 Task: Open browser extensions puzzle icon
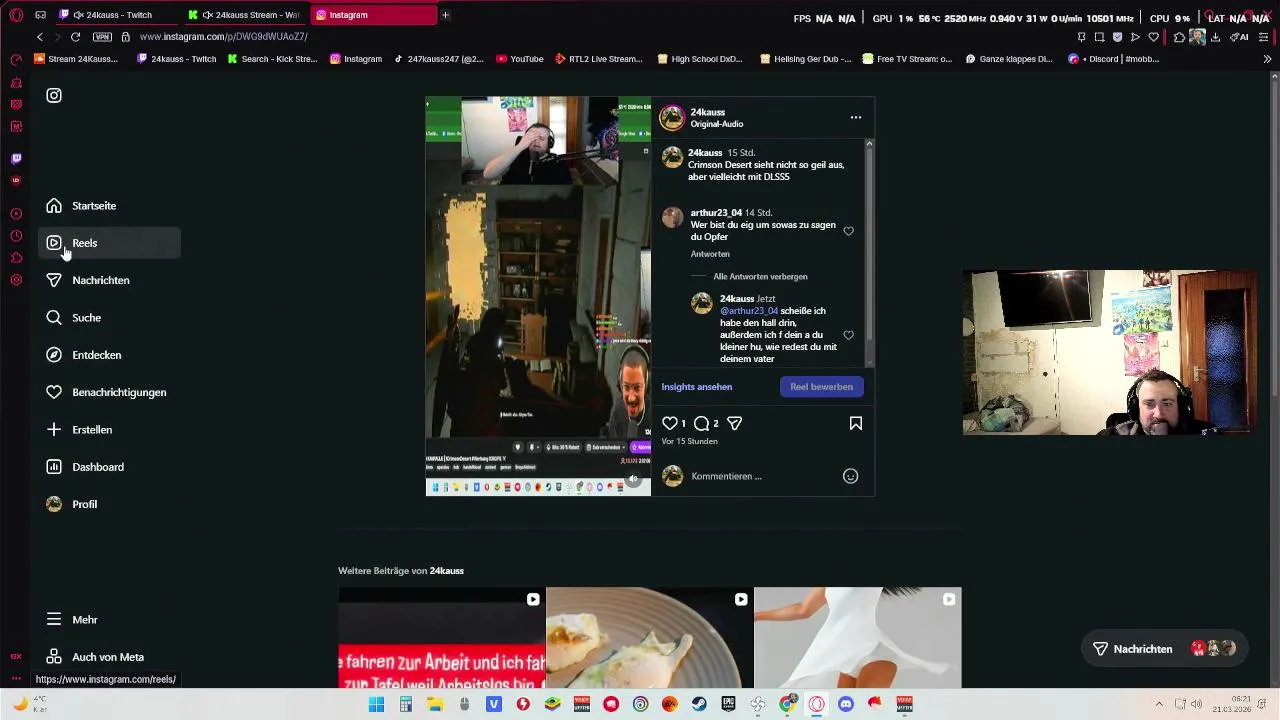[1180, 37]
